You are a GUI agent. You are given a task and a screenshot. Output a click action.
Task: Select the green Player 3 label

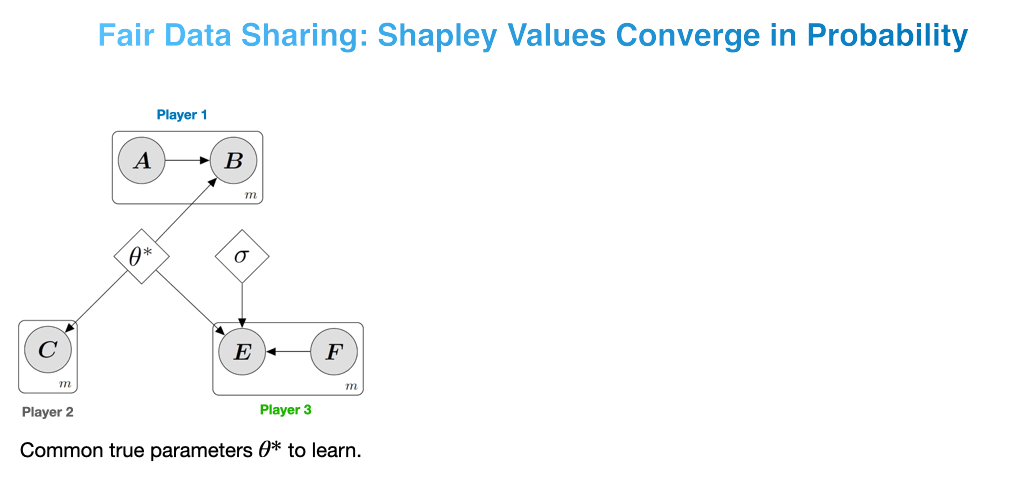pos(286,410)
